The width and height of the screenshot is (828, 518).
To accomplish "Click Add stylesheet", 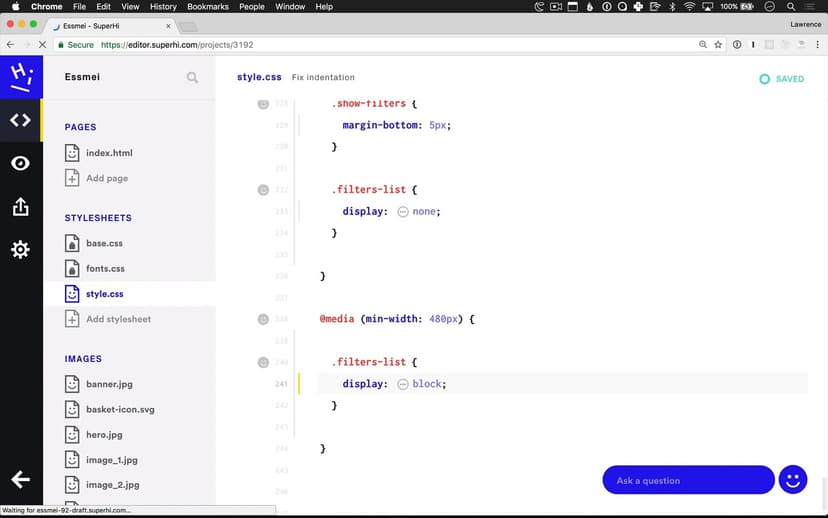I will (118, 319).
